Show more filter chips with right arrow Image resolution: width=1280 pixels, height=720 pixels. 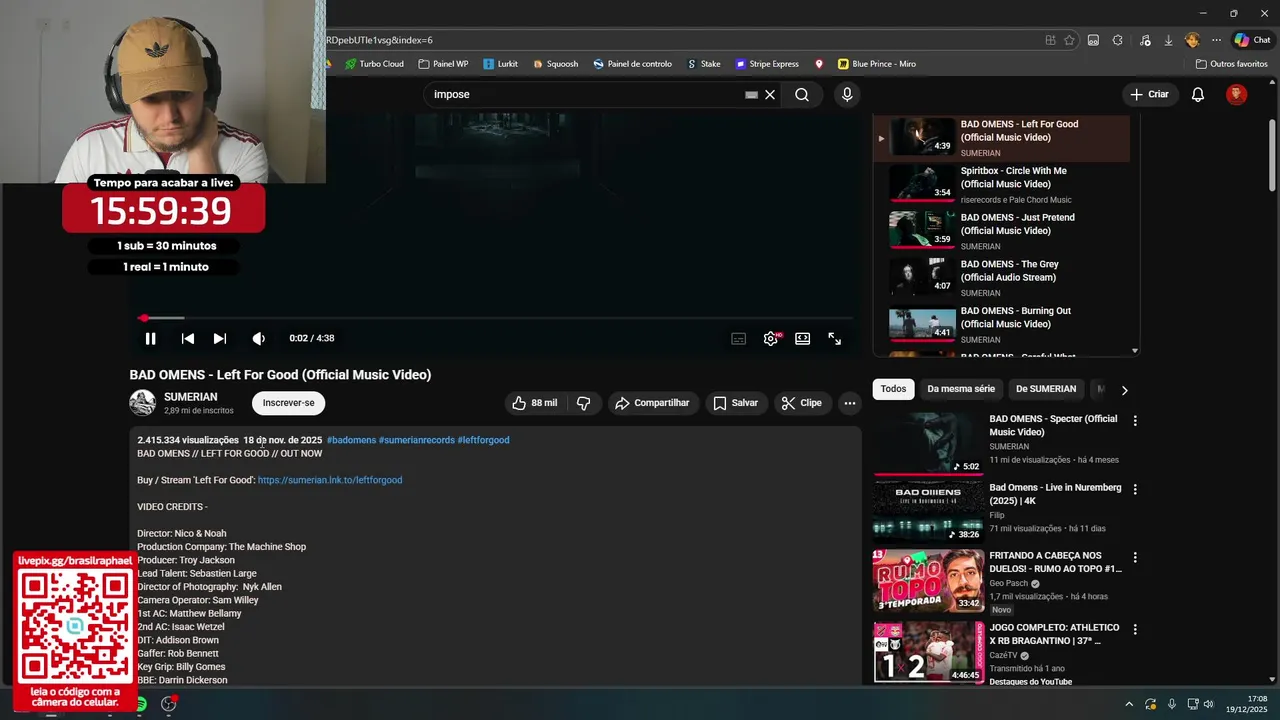pos(1124,390)
